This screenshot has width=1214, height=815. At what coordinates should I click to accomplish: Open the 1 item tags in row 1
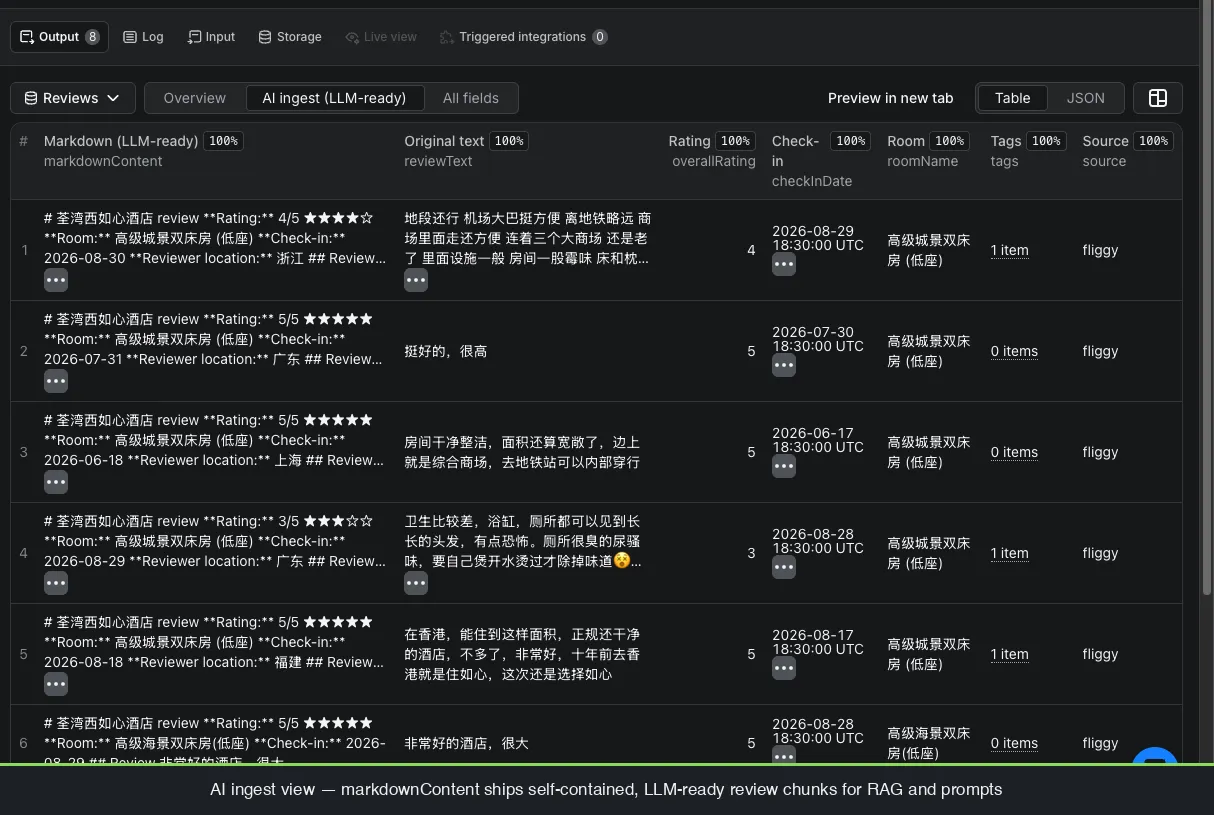(x=1009, y=250)
